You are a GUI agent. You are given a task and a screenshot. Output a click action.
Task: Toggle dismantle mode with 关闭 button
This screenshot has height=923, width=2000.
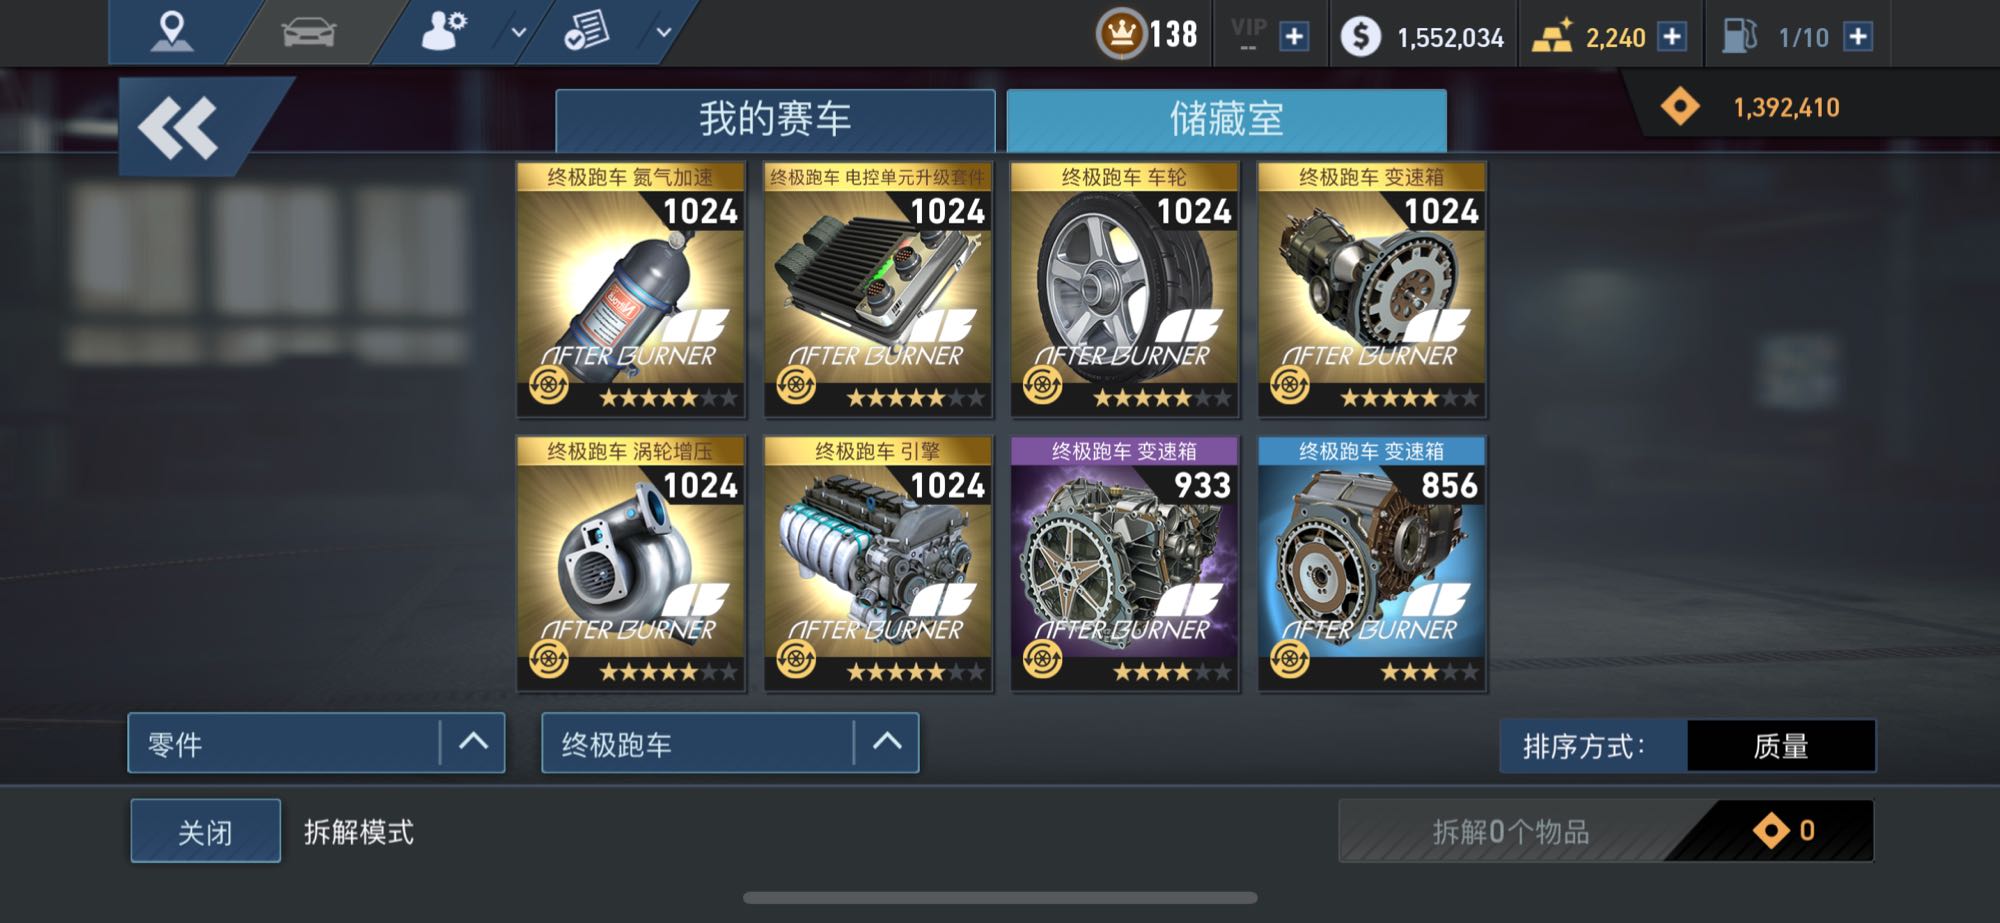[x=205, y=831]
